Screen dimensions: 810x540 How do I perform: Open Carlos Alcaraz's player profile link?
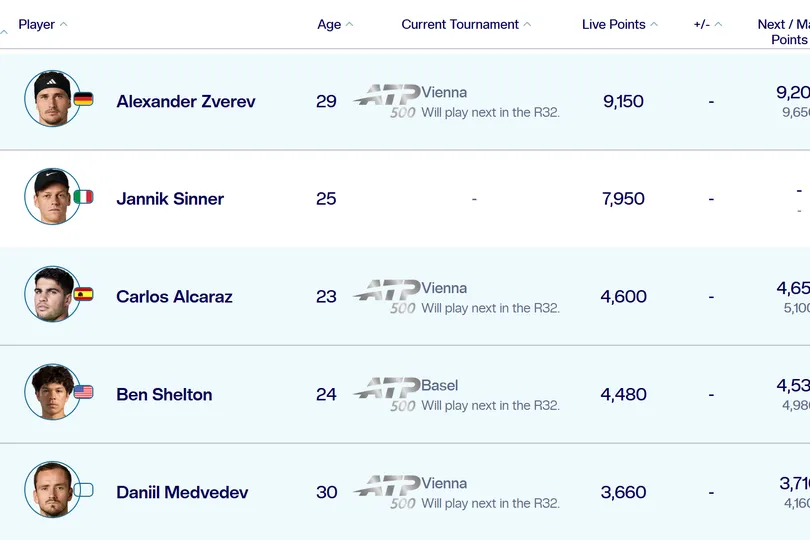click(x=174, y=297)
